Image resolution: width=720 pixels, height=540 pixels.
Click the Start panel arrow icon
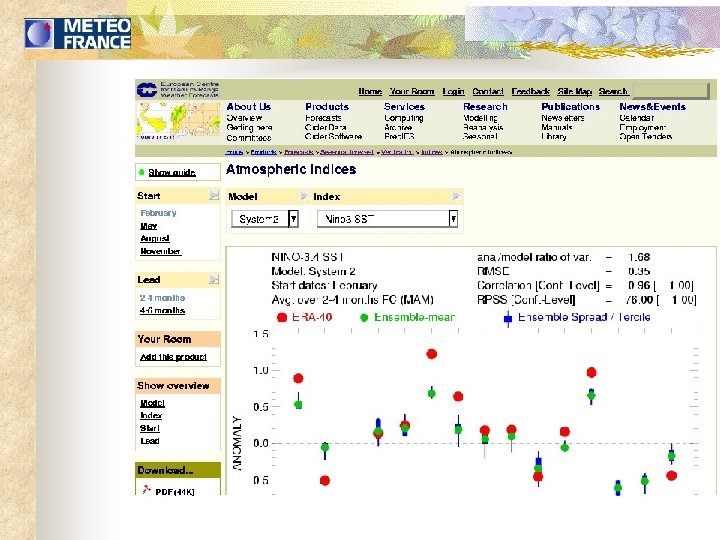coord(214,196)
